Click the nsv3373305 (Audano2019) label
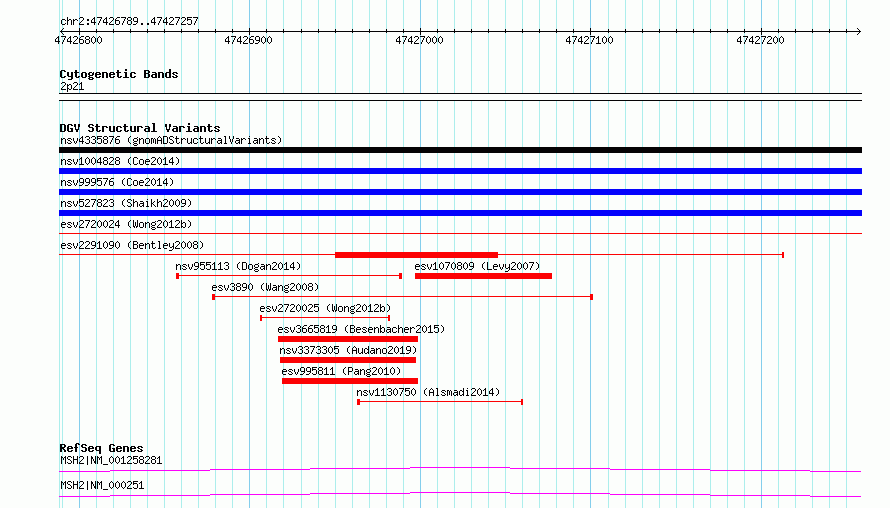890x508 pixels. [348, 350]
